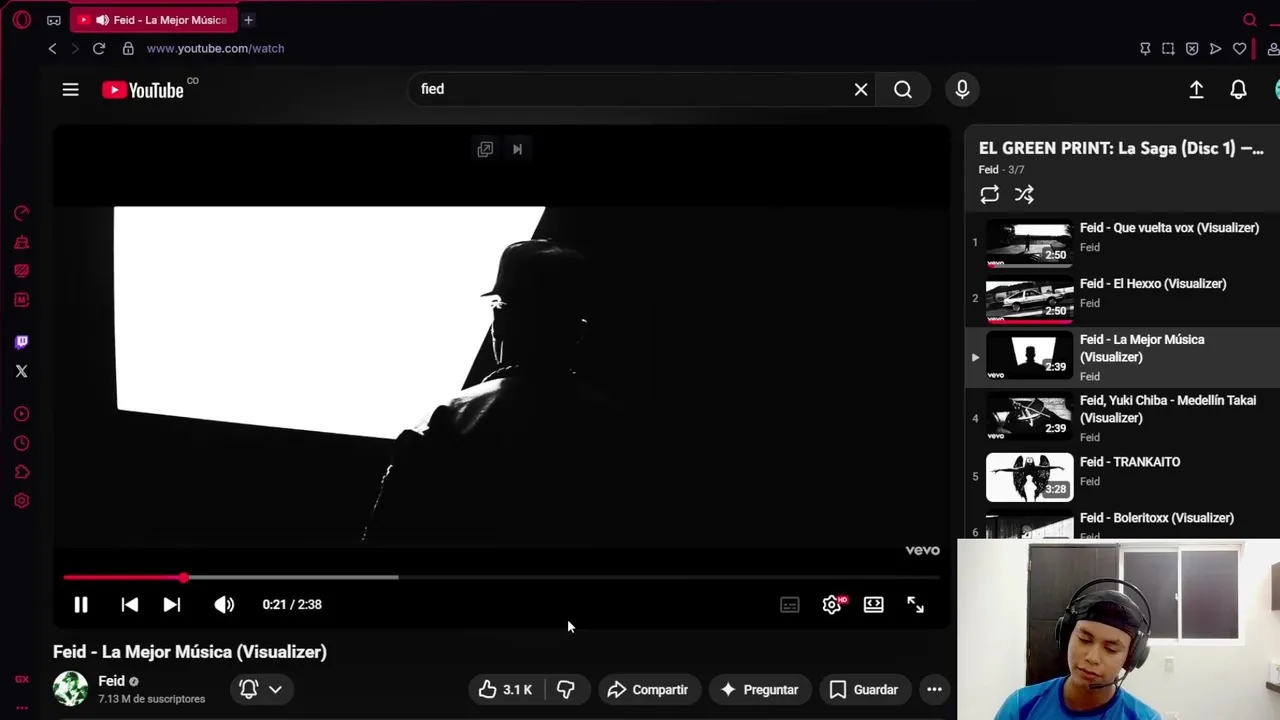Add page to bookmarks with heart icon

pos(1240,48)
